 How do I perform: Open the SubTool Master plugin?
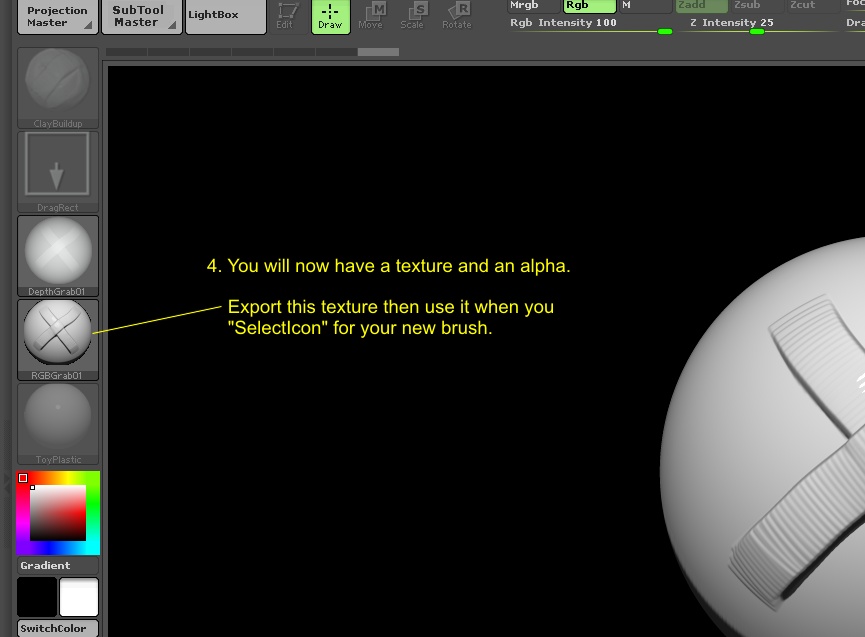pos(142,17)
